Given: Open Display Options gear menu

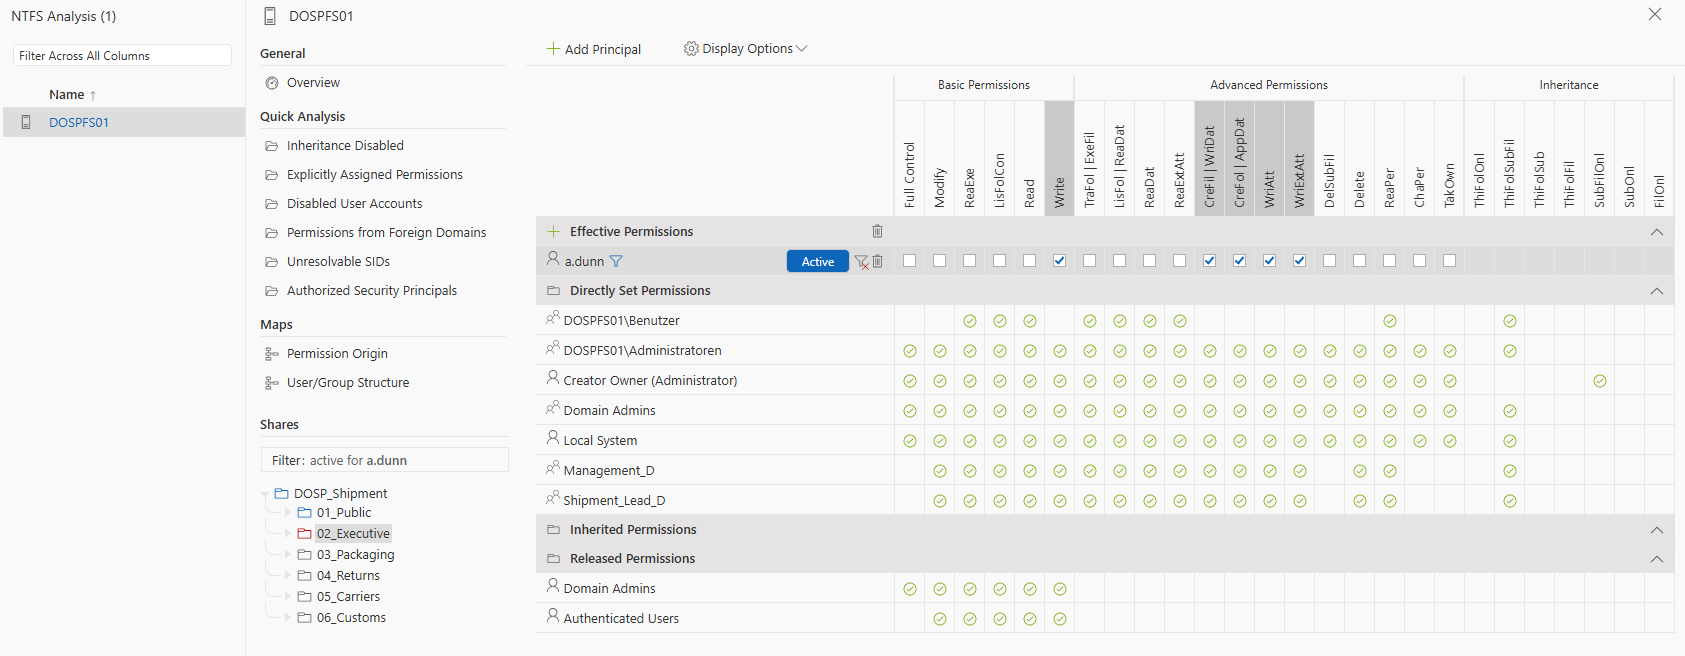Looking at the screenshot, I should click(x=745, y=49).
